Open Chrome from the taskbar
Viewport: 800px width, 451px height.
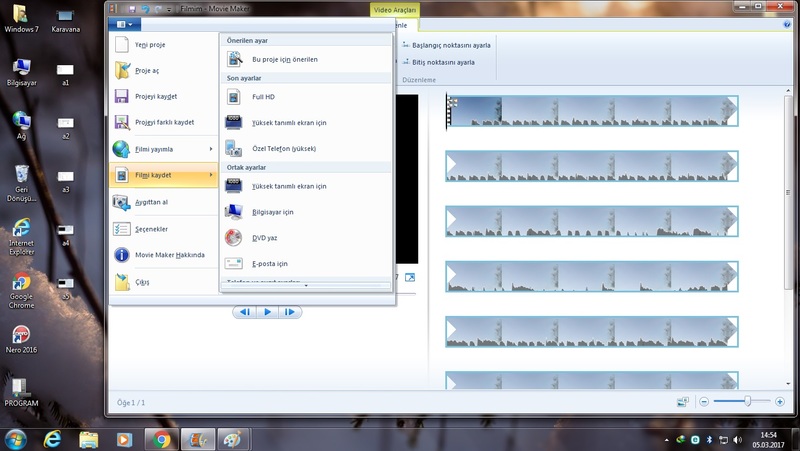tap(162, 439)
